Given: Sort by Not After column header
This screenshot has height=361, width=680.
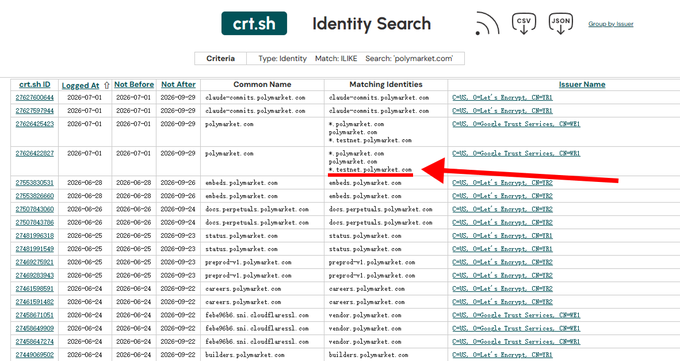Looking at the screenshot, I should [x=178, y=85].
